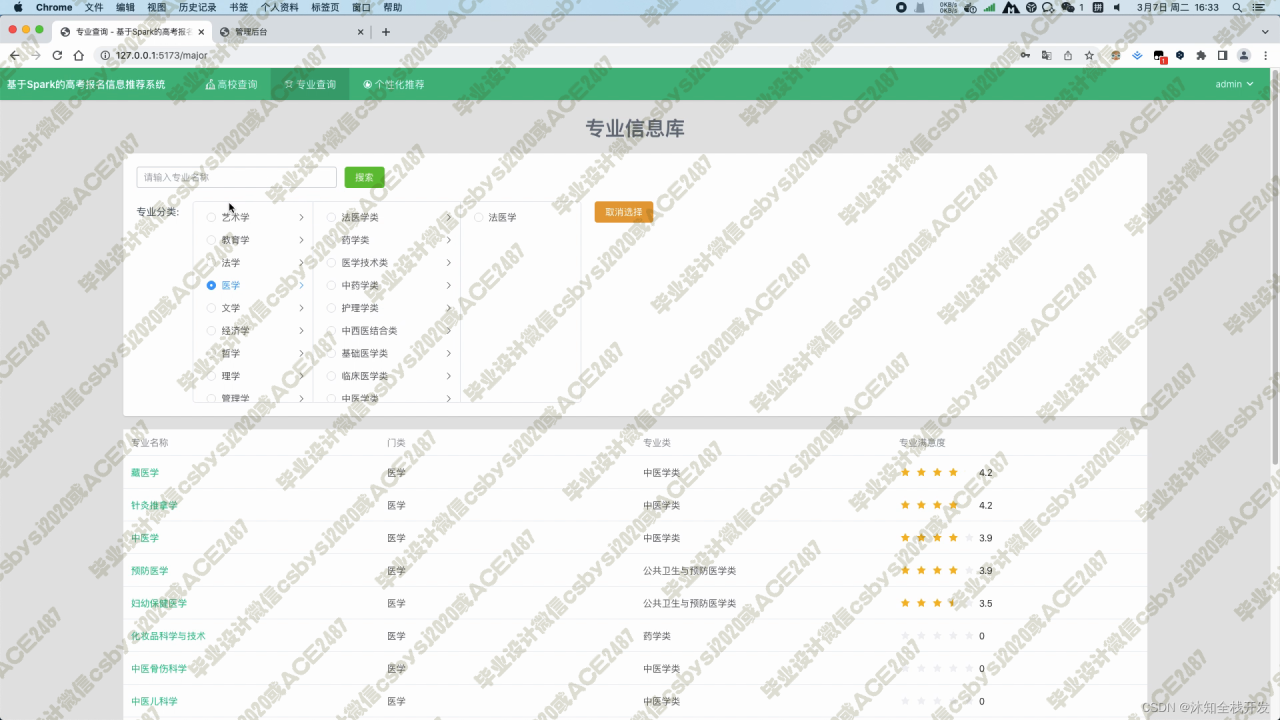
Task: Open the 妇幼保健医学 major link
Action: point(159,603)
